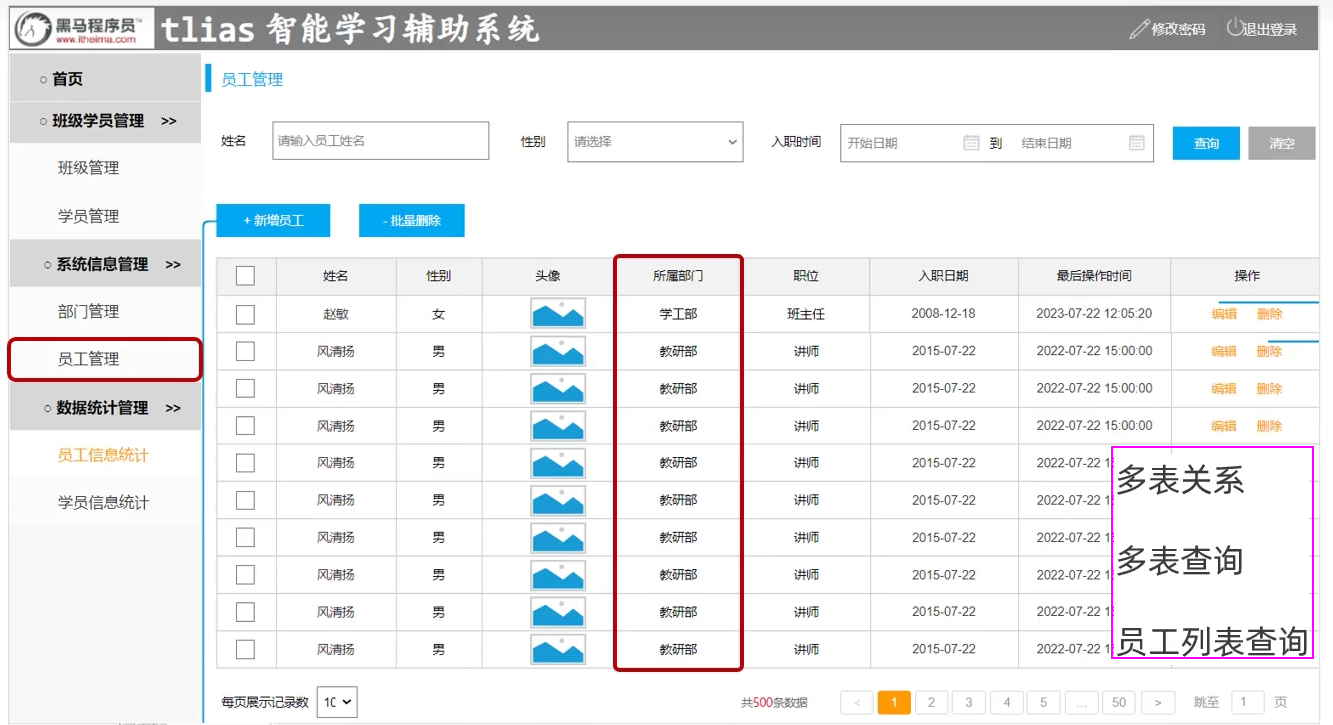This screenshot has width=1333, height=725.
Task: Click the itheima logo in header
Action: [83, 29]
